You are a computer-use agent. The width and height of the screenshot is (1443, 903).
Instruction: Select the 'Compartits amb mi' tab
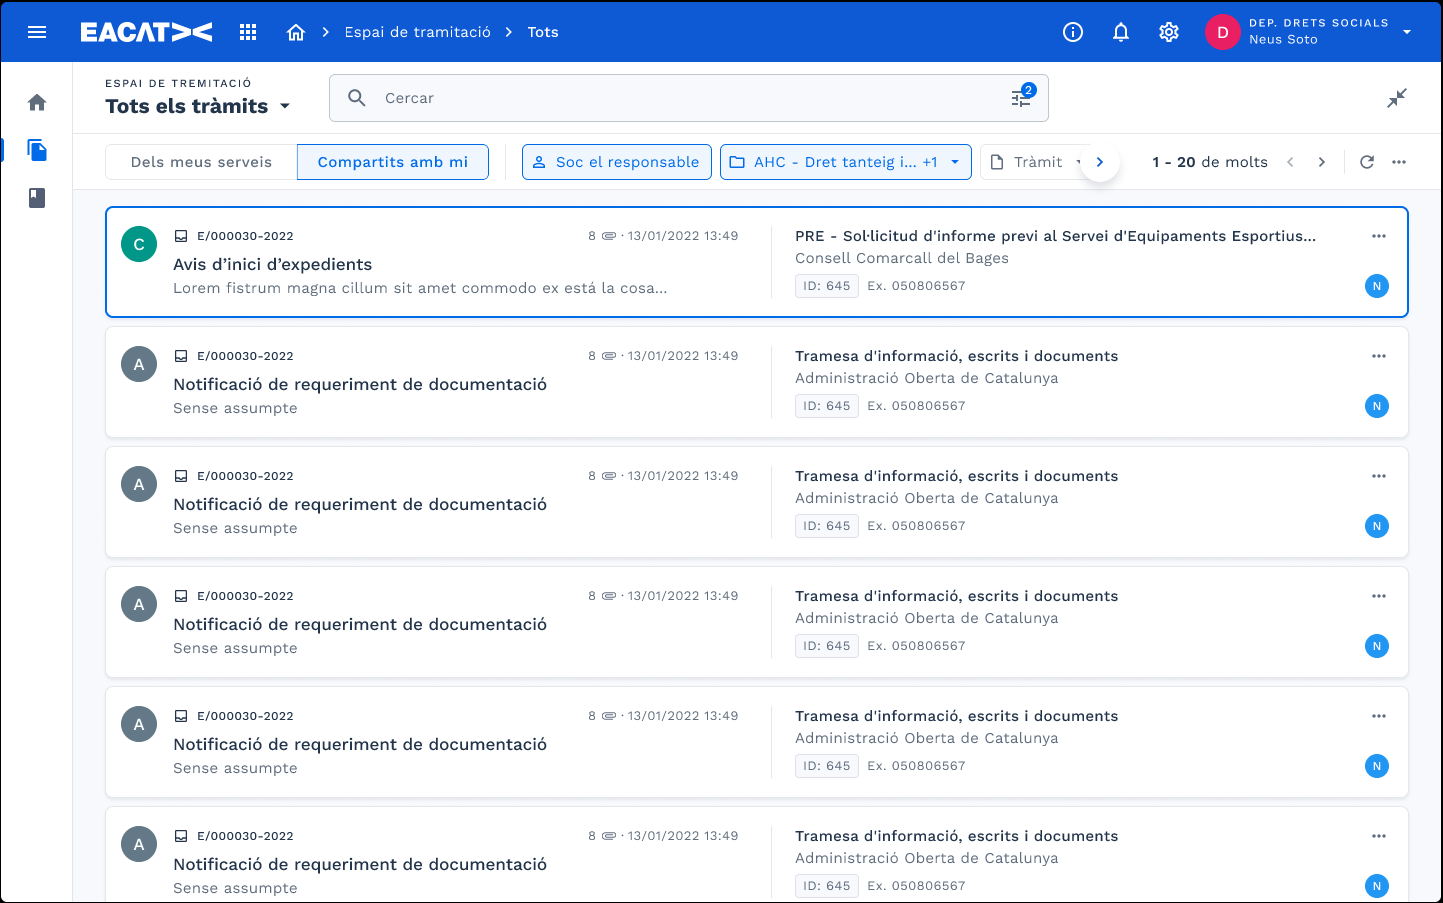pyautogui.click(x=392, y=162)
